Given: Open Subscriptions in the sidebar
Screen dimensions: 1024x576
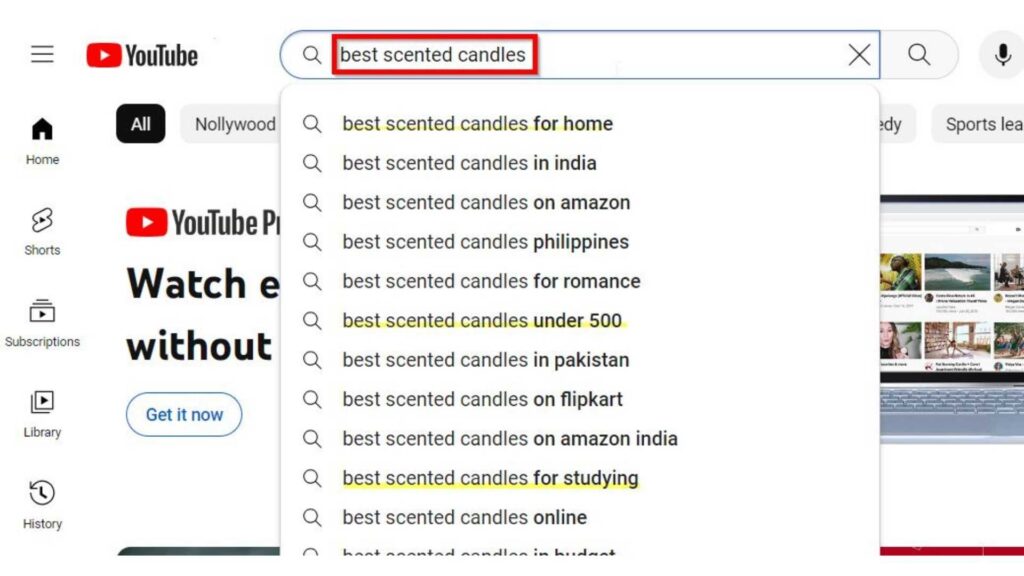Looking at the screenshot, I should point(42,323).
